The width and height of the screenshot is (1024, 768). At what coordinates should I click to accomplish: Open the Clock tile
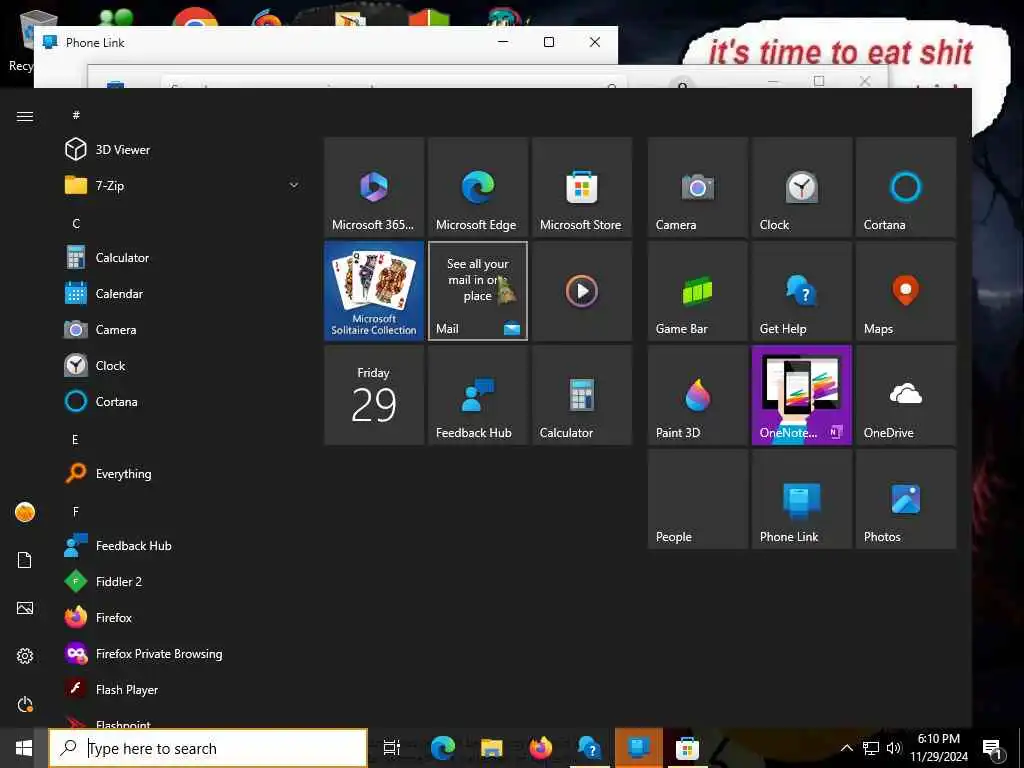pyautogui.click(x=802, y=187)
